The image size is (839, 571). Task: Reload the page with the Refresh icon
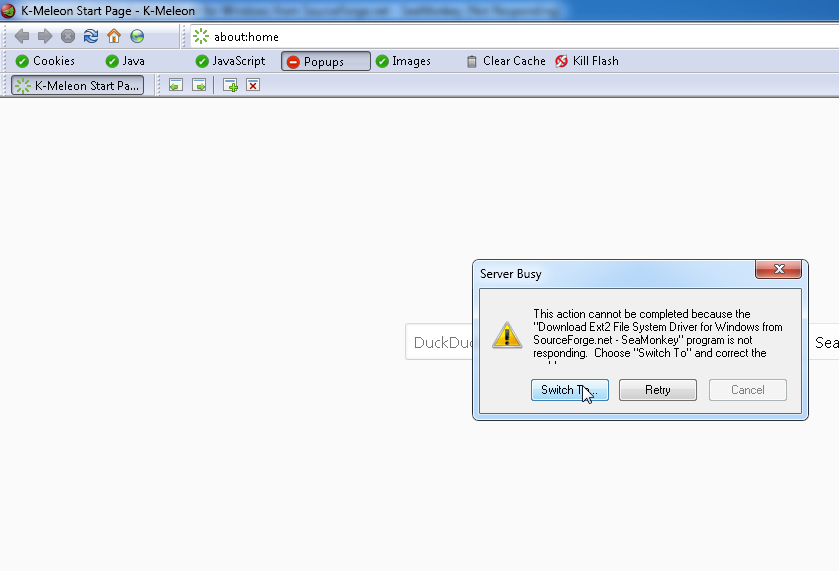coord(91,36)
